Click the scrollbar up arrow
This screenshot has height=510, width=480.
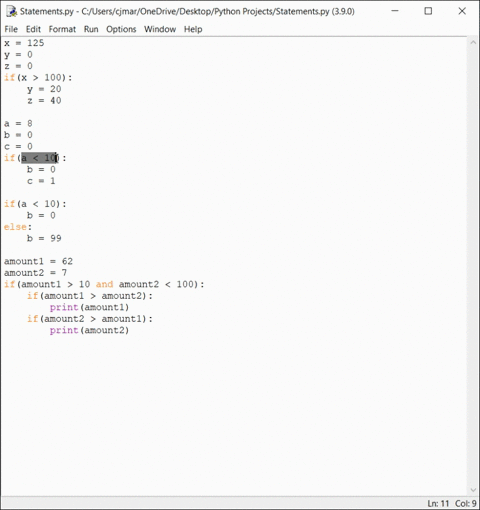pyautogui.click(x=473, y=43)
